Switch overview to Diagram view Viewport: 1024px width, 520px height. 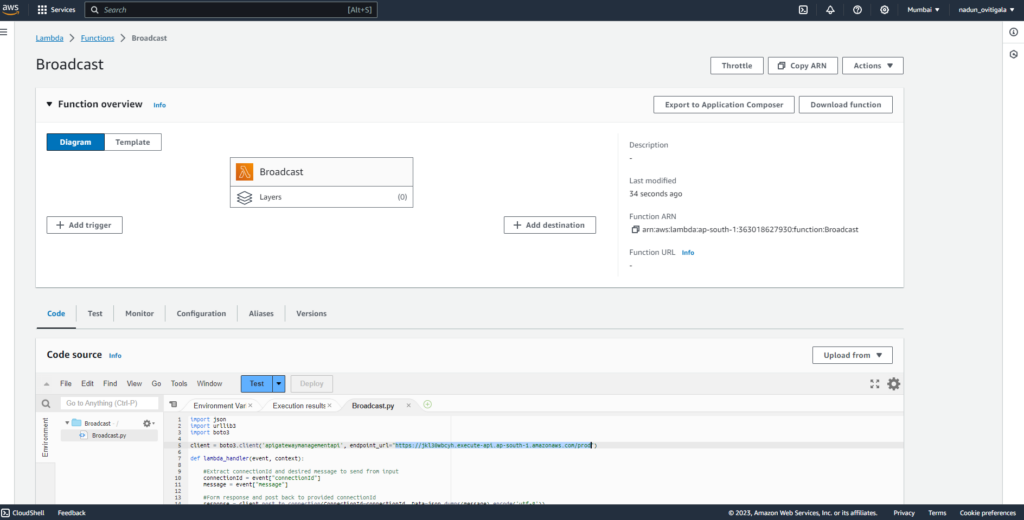pyautogui.click(x=76, y=142)
